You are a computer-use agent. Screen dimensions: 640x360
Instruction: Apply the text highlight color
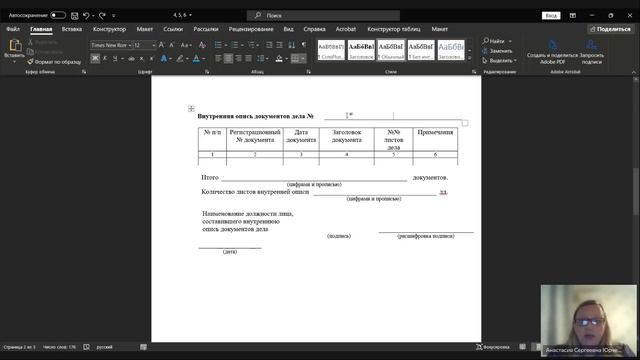[x=180, y=59]
